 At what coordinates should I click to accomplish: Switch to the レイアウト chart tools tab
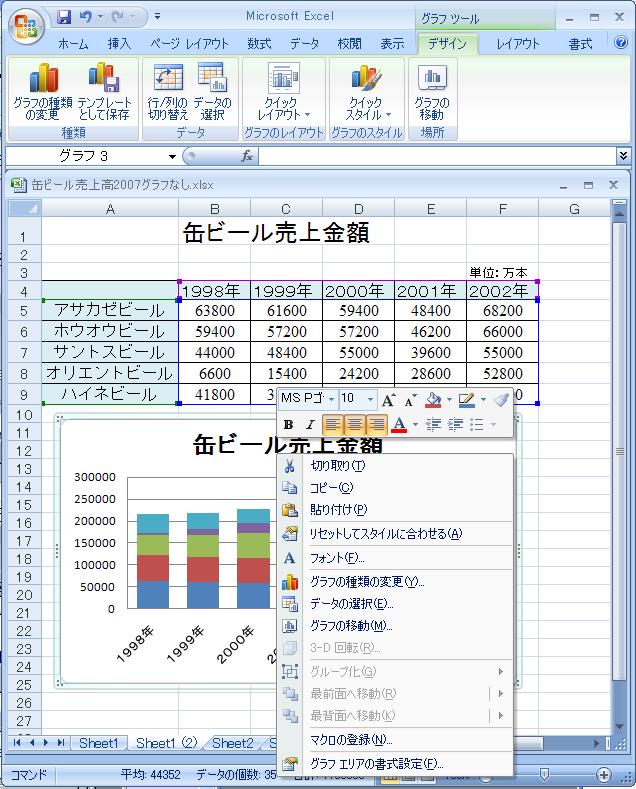click(518, 44)
